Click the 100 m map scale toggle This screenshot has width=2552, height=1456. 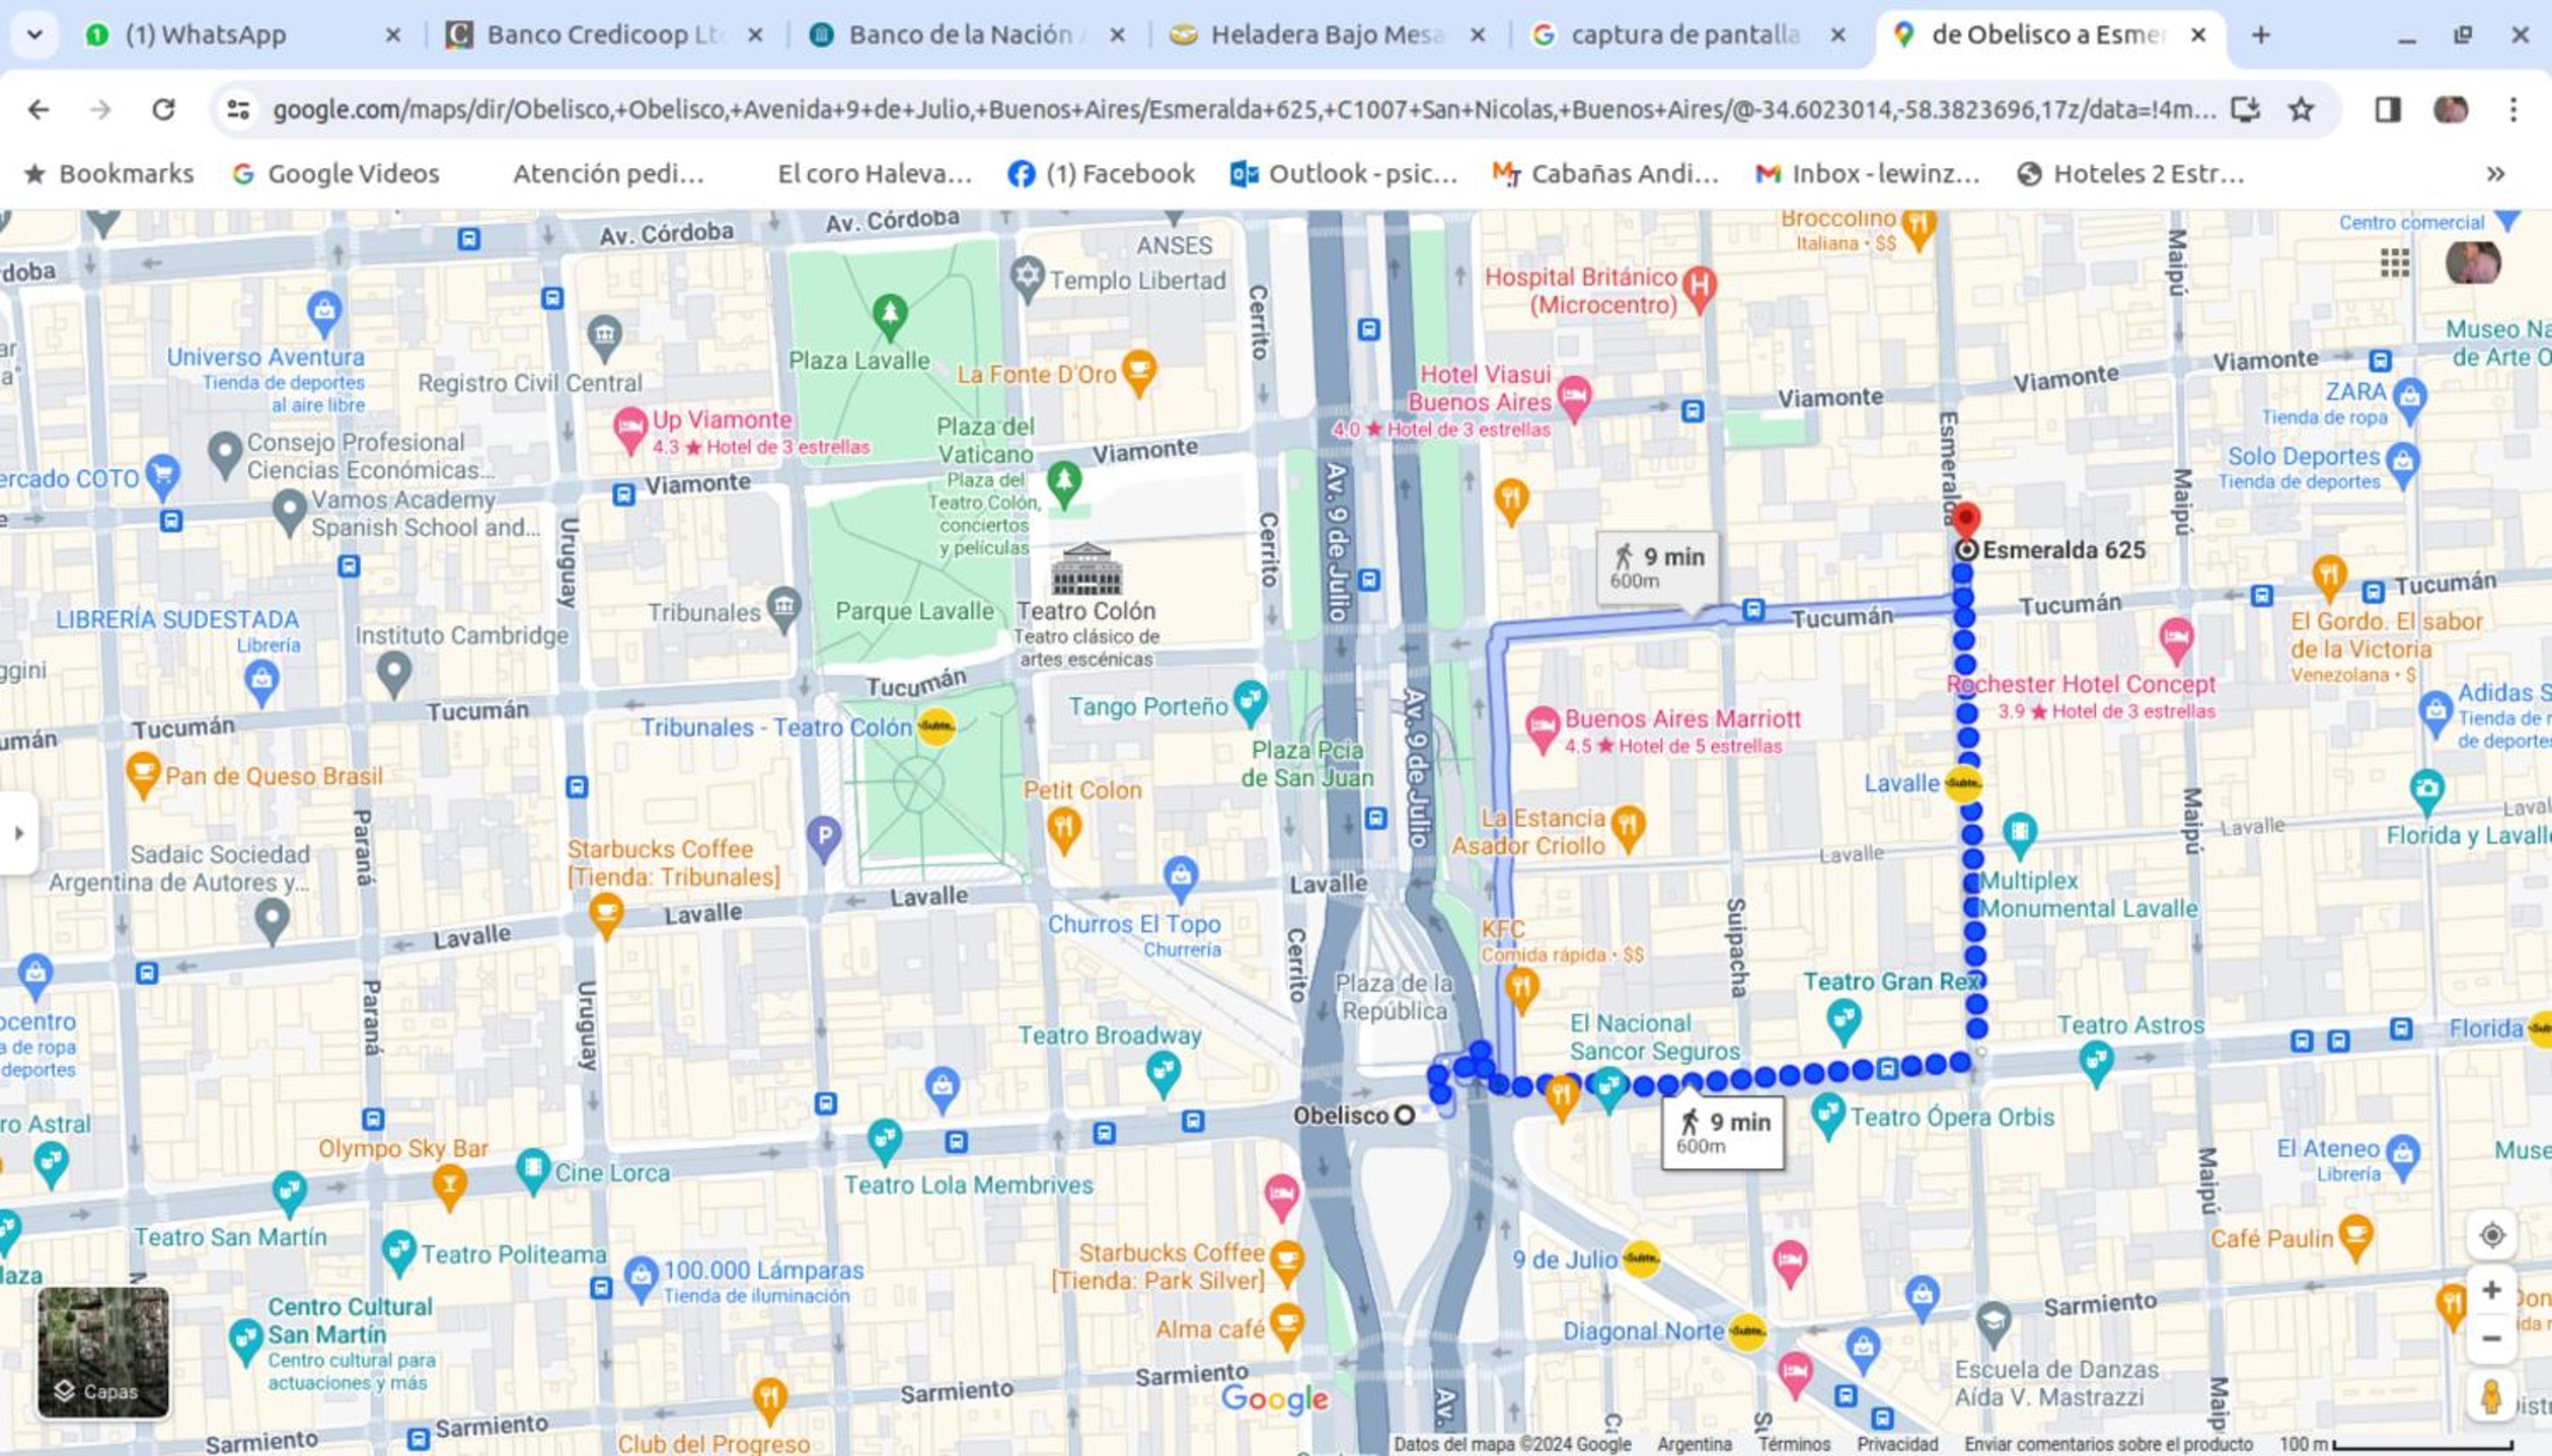click(x=2395, y=1444)
